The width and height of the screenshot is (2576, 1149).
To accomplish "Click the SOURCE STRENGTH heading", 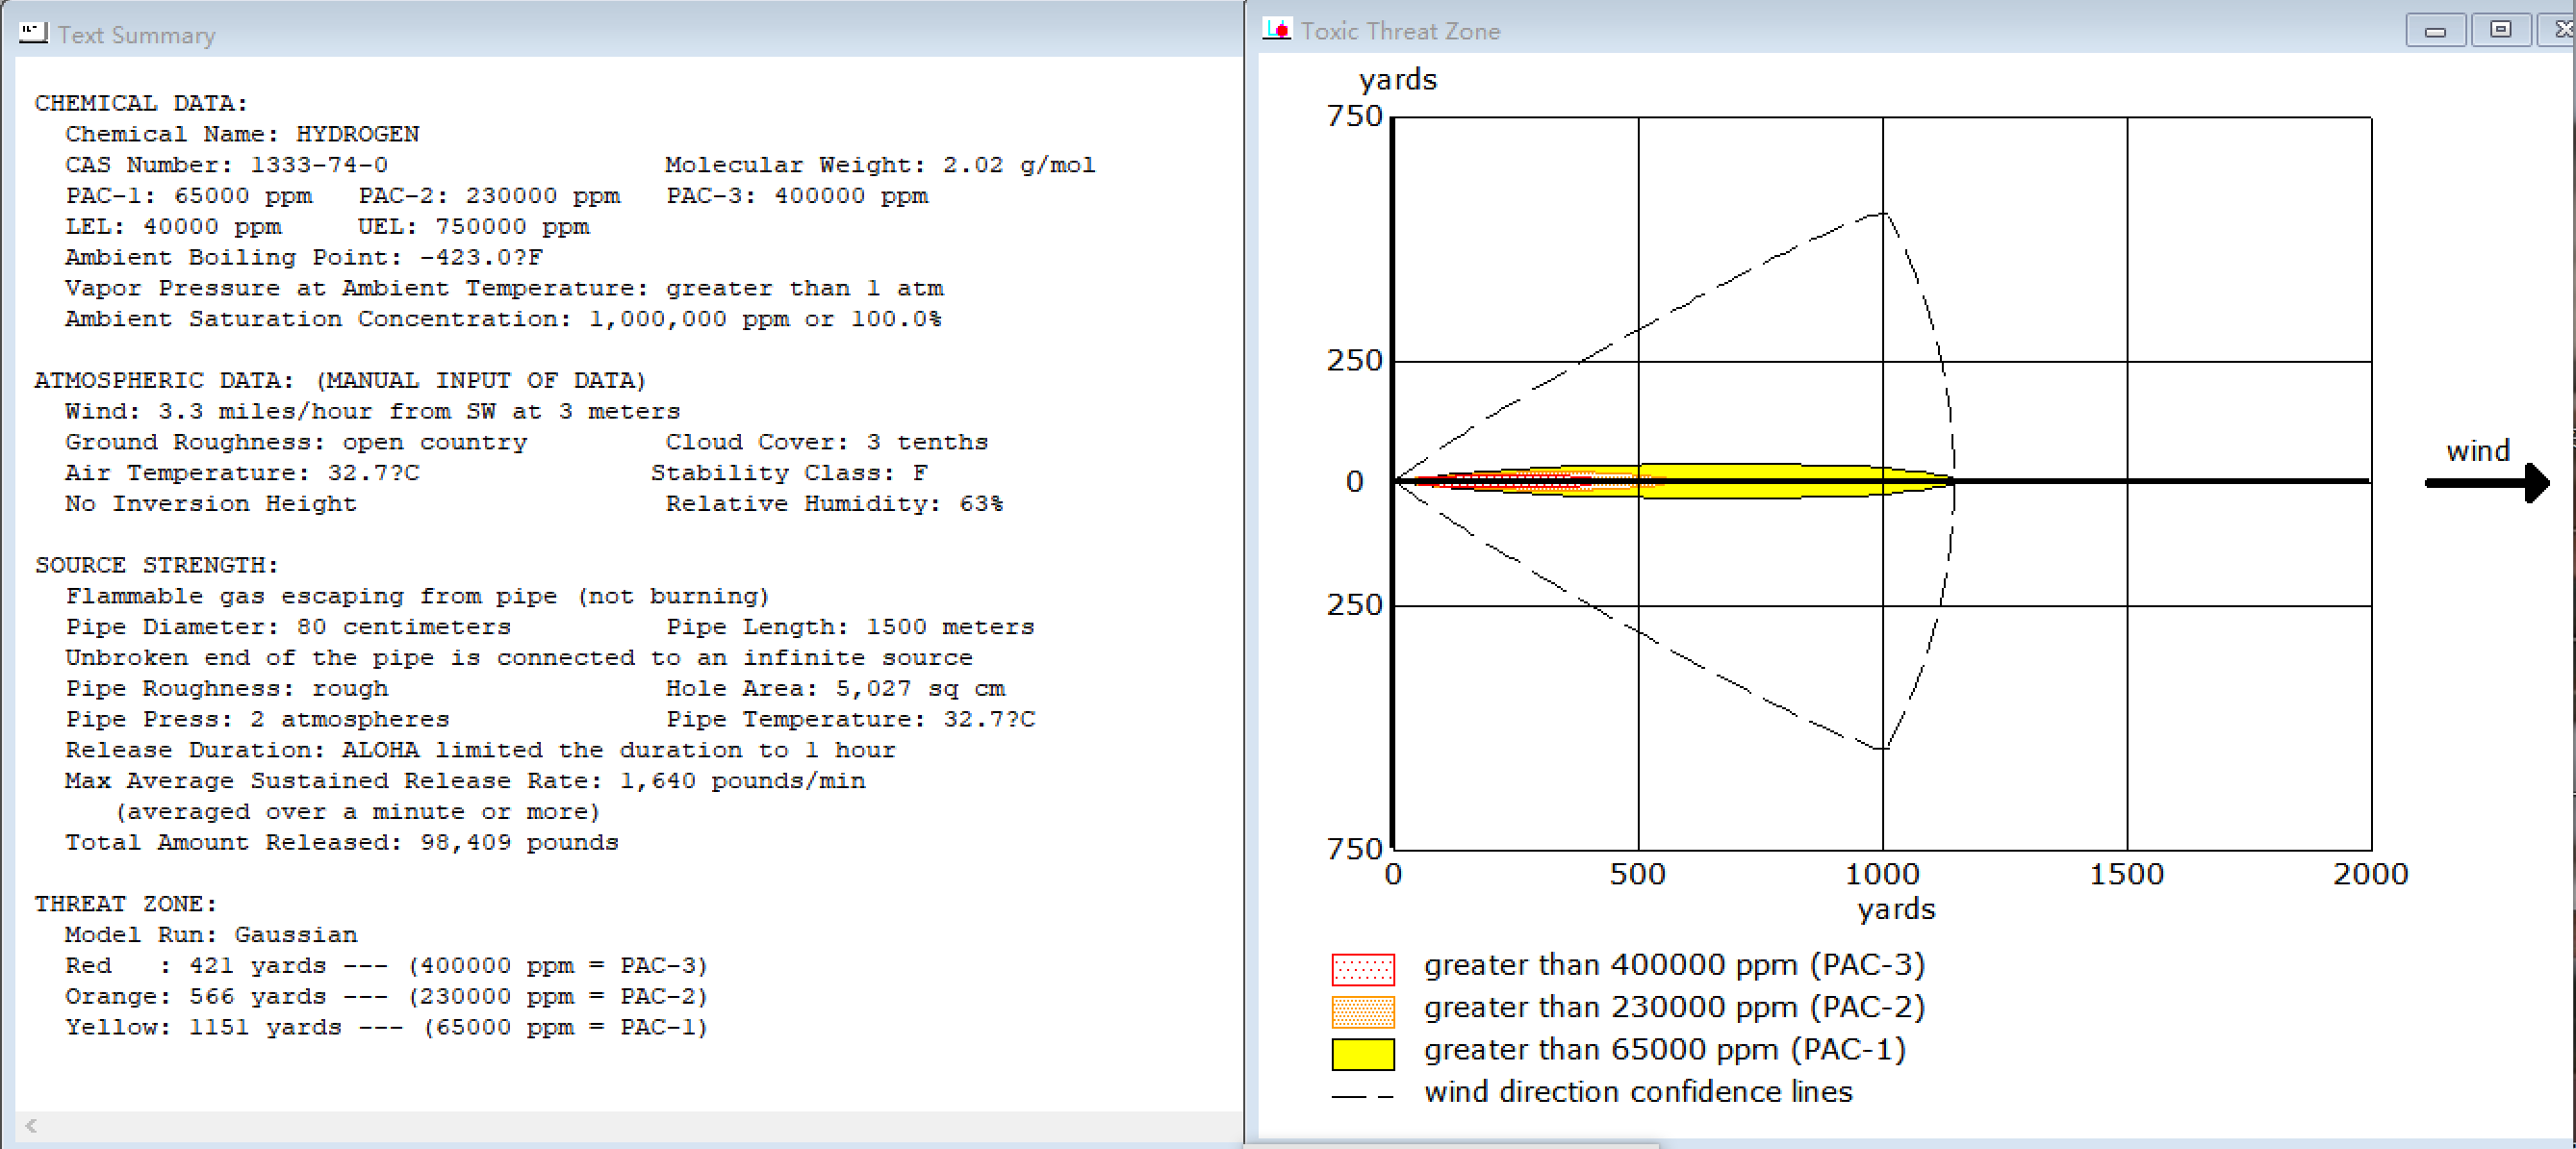I will (157, 565).
